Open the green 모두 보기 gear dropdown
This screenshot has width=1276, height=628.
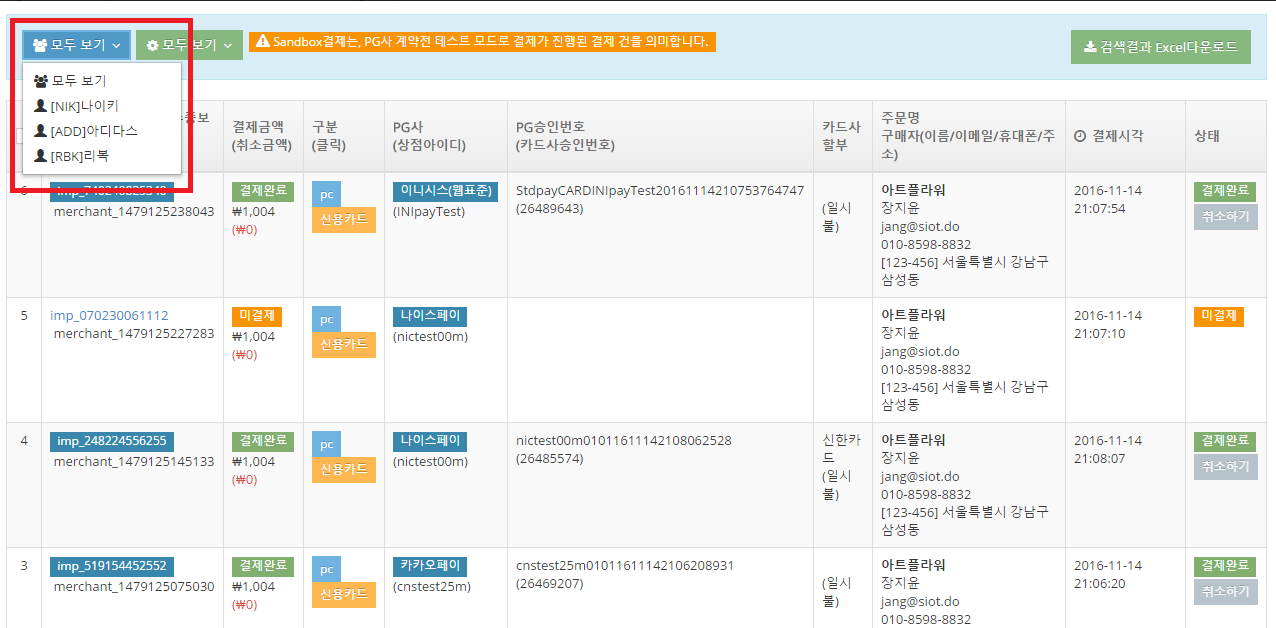(x=189, y=45)
